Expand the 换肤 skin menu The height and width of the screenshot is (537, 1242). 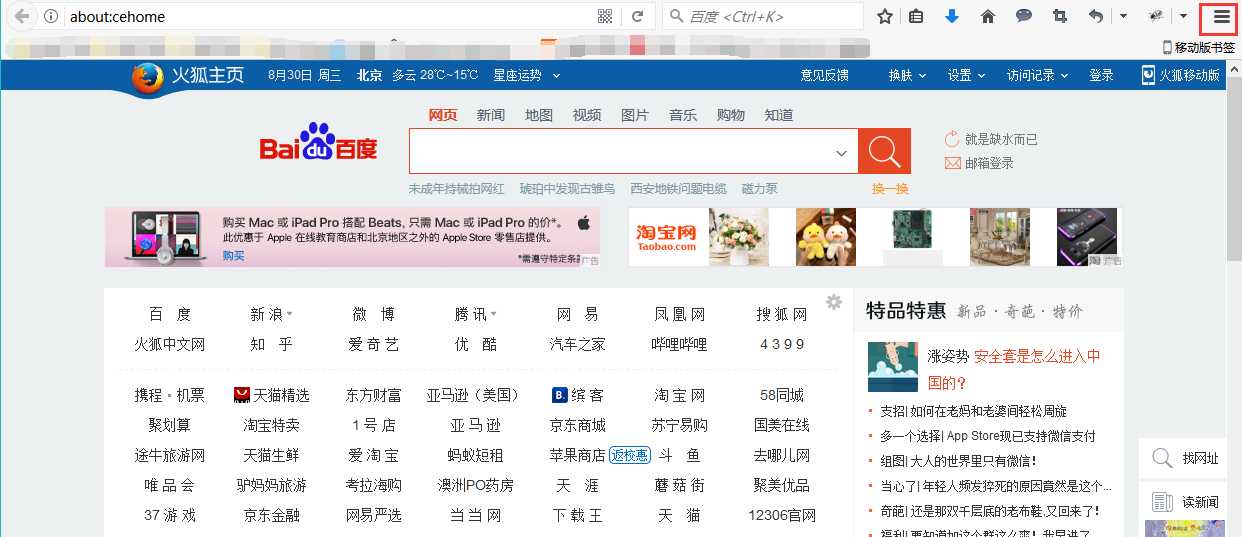point(907,76)
